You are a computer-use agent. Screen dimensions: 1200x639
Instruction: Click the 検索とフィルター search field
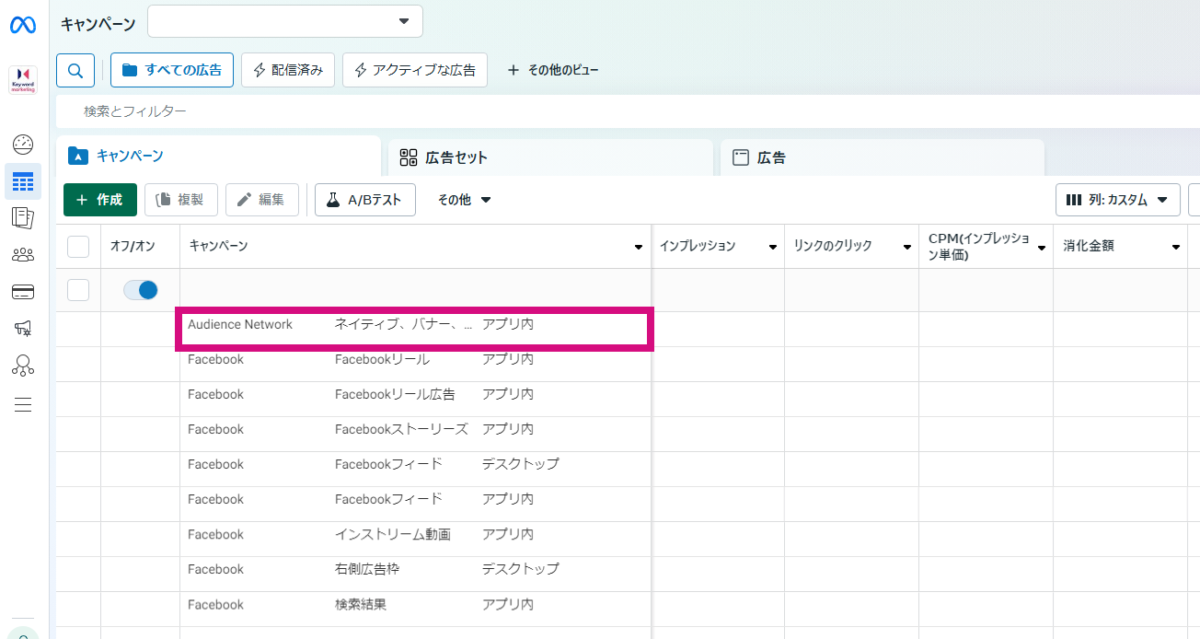pos(628,111)
